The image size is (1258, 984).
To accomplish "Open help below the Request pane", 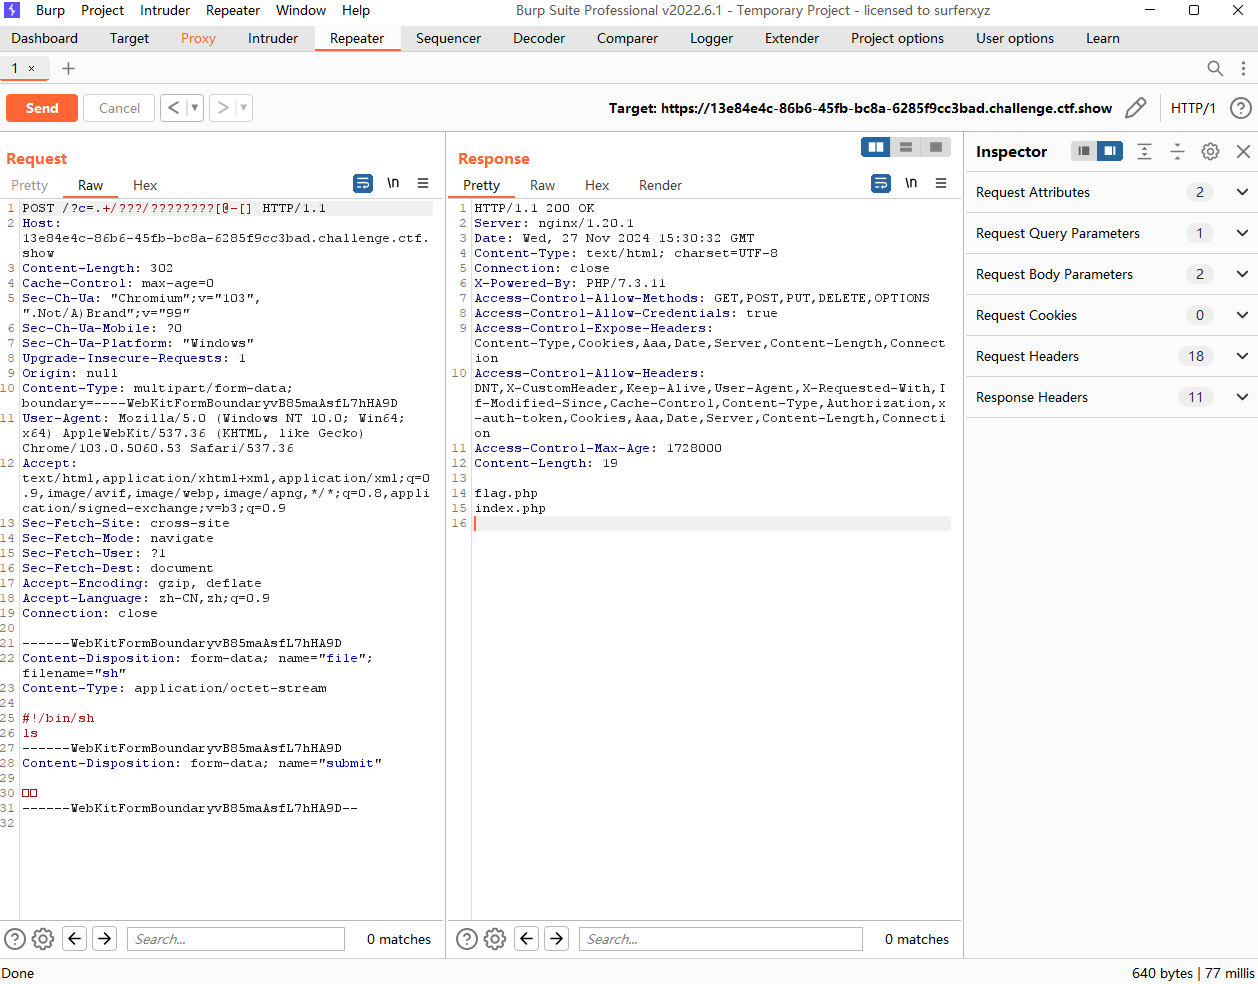I will coord(15,939).
